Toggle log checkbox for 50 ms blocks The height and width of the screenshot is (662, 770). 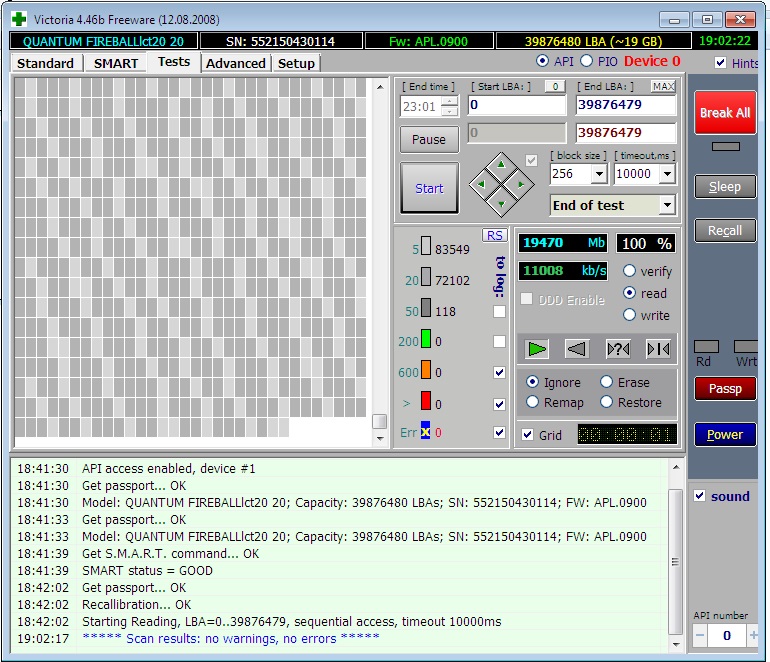(x=499, y=311)
